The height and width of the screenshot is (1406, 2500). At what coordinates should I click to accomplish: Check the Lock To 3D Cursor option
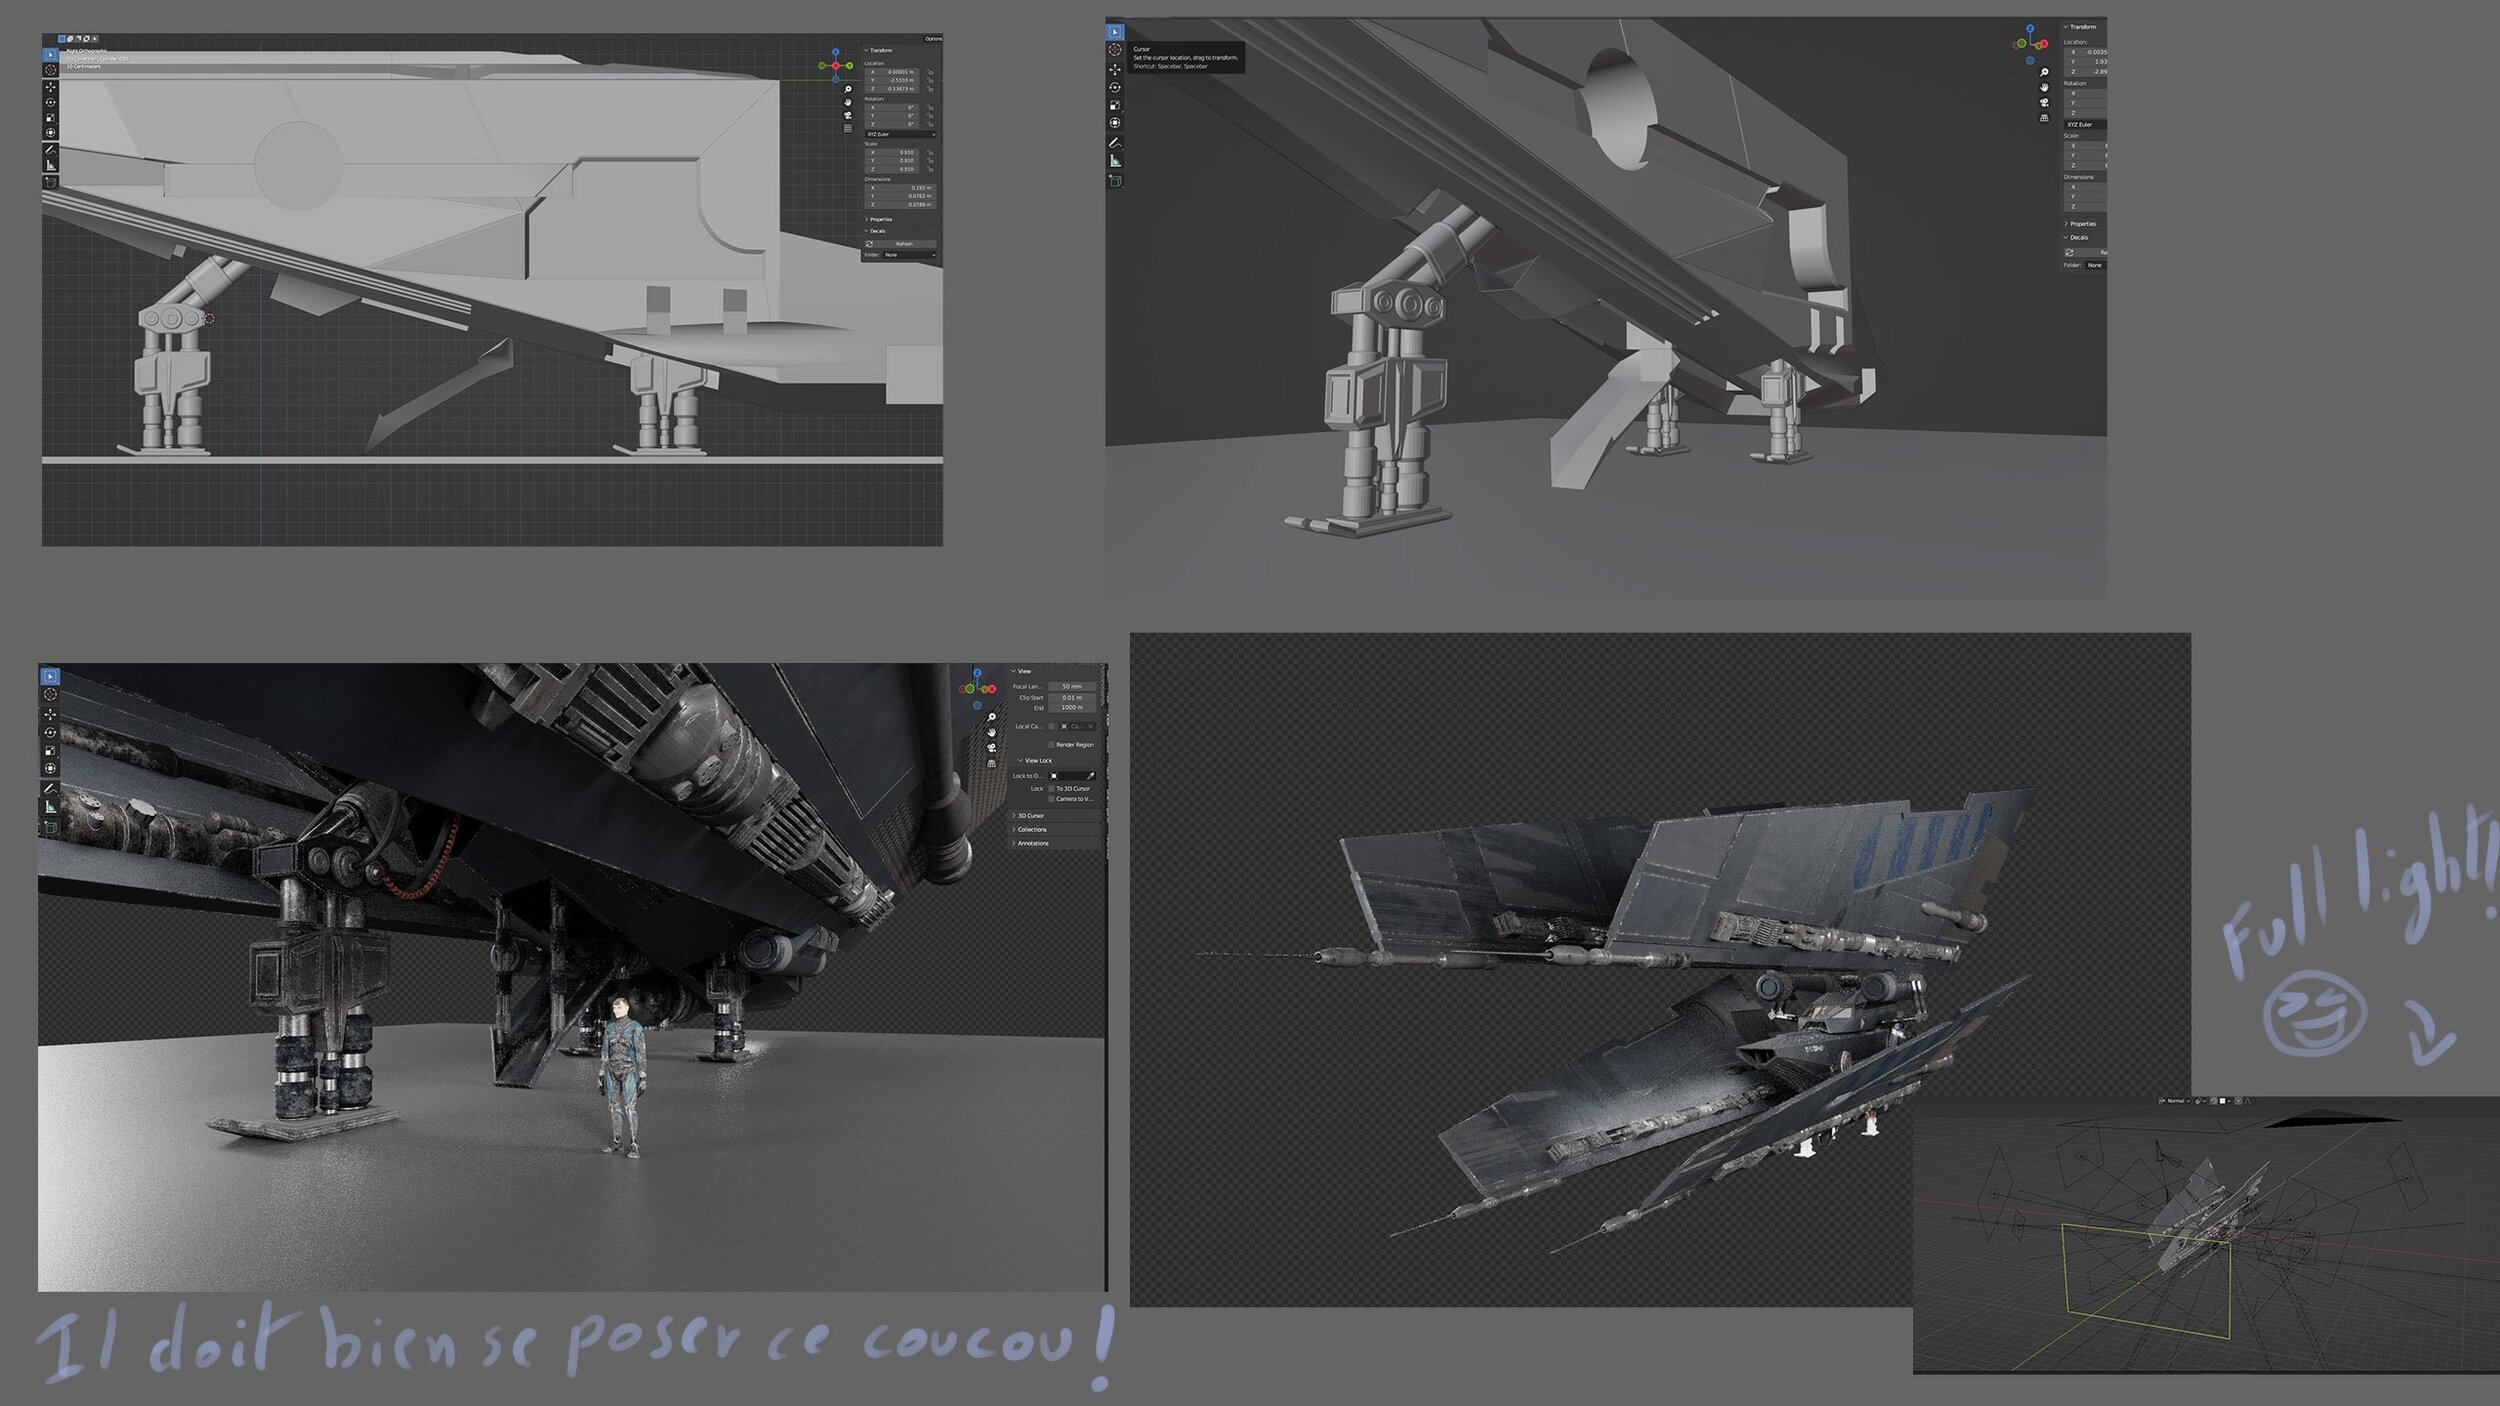click(1051, 789)
